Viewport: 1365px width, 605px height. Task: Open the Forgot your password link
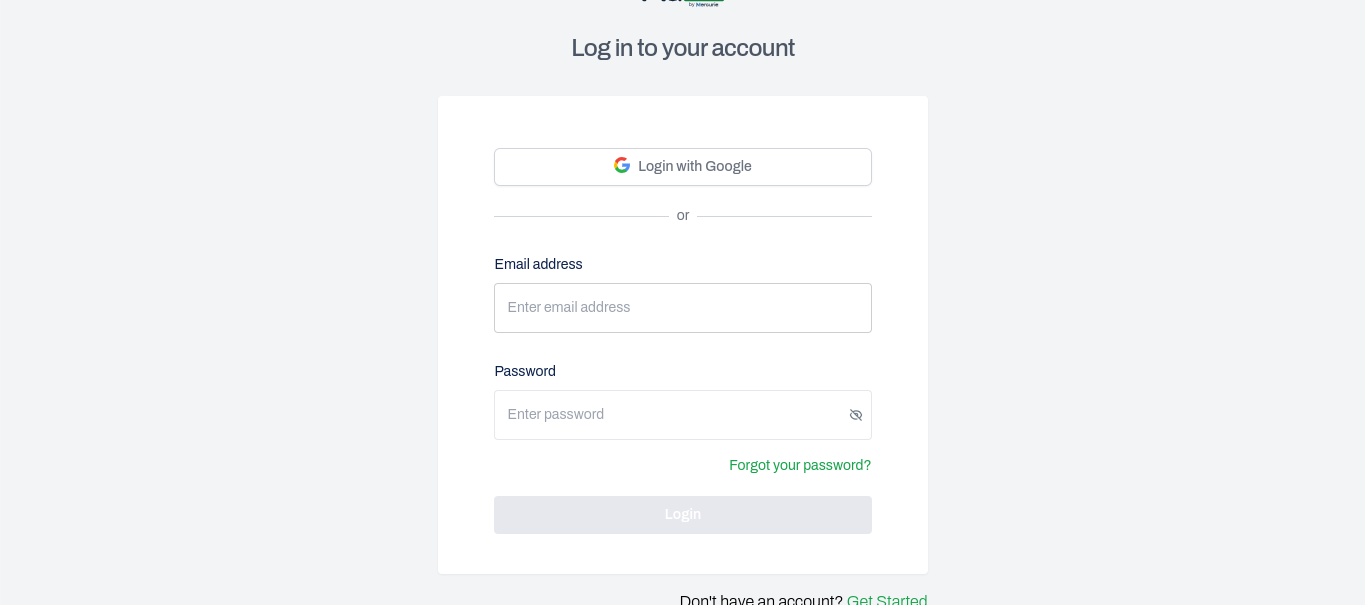tap(799, 465)
